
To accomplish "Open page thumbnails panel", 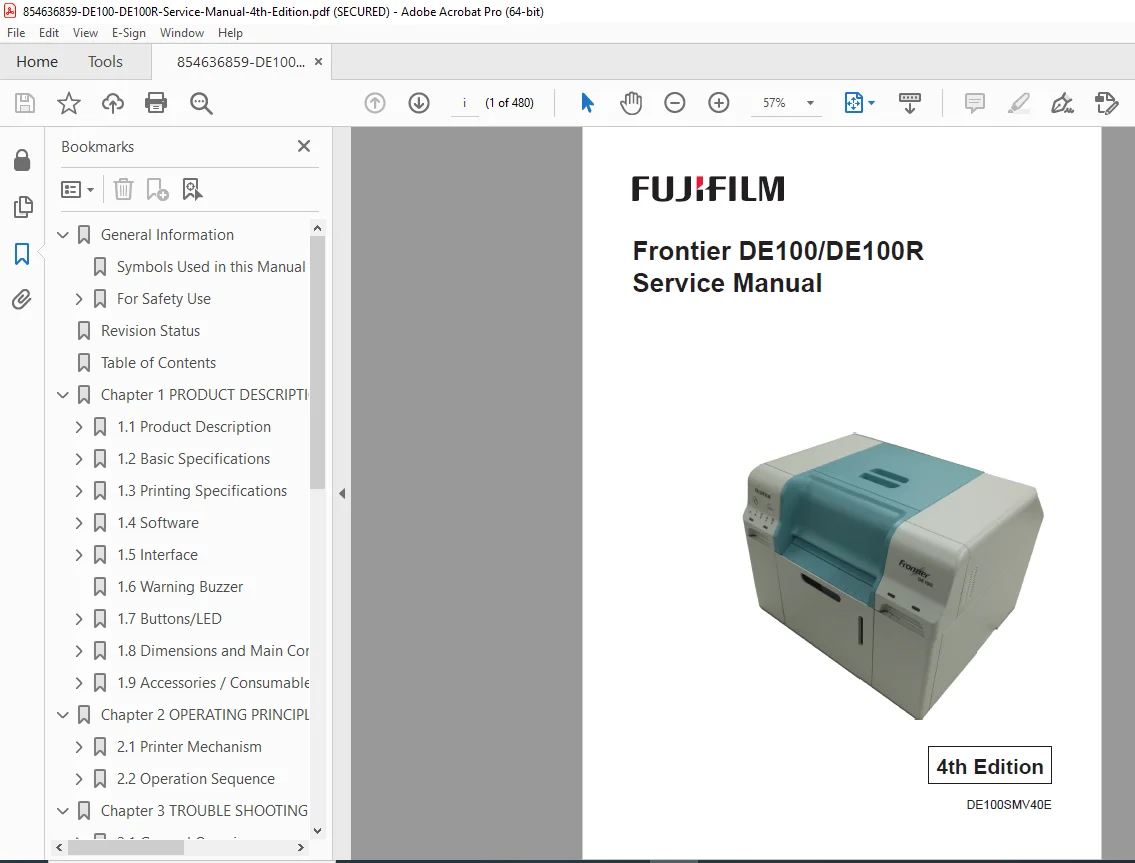I will (x=22, y=207).
